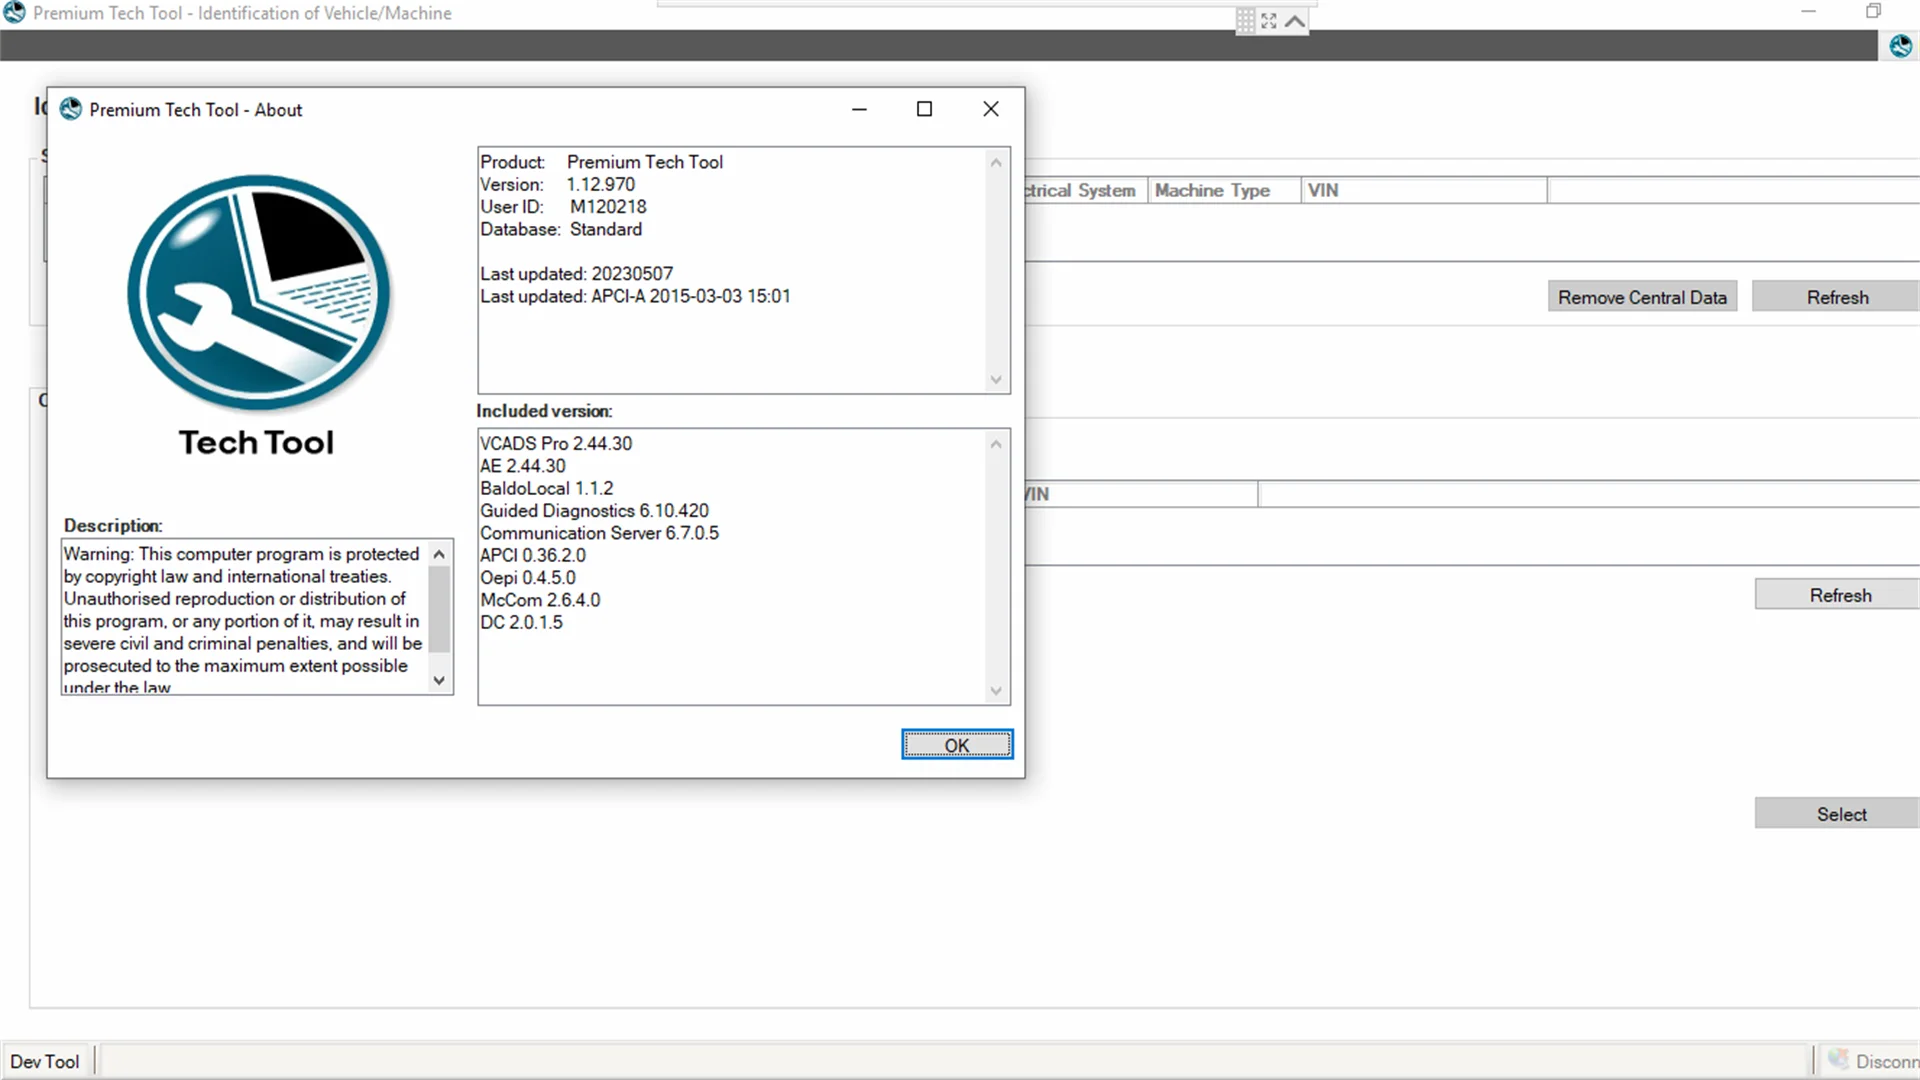The width and height of the screenshot is (1920, 1080).
Task: Click the Remove Central Data button
Action: click(1642, 297)
